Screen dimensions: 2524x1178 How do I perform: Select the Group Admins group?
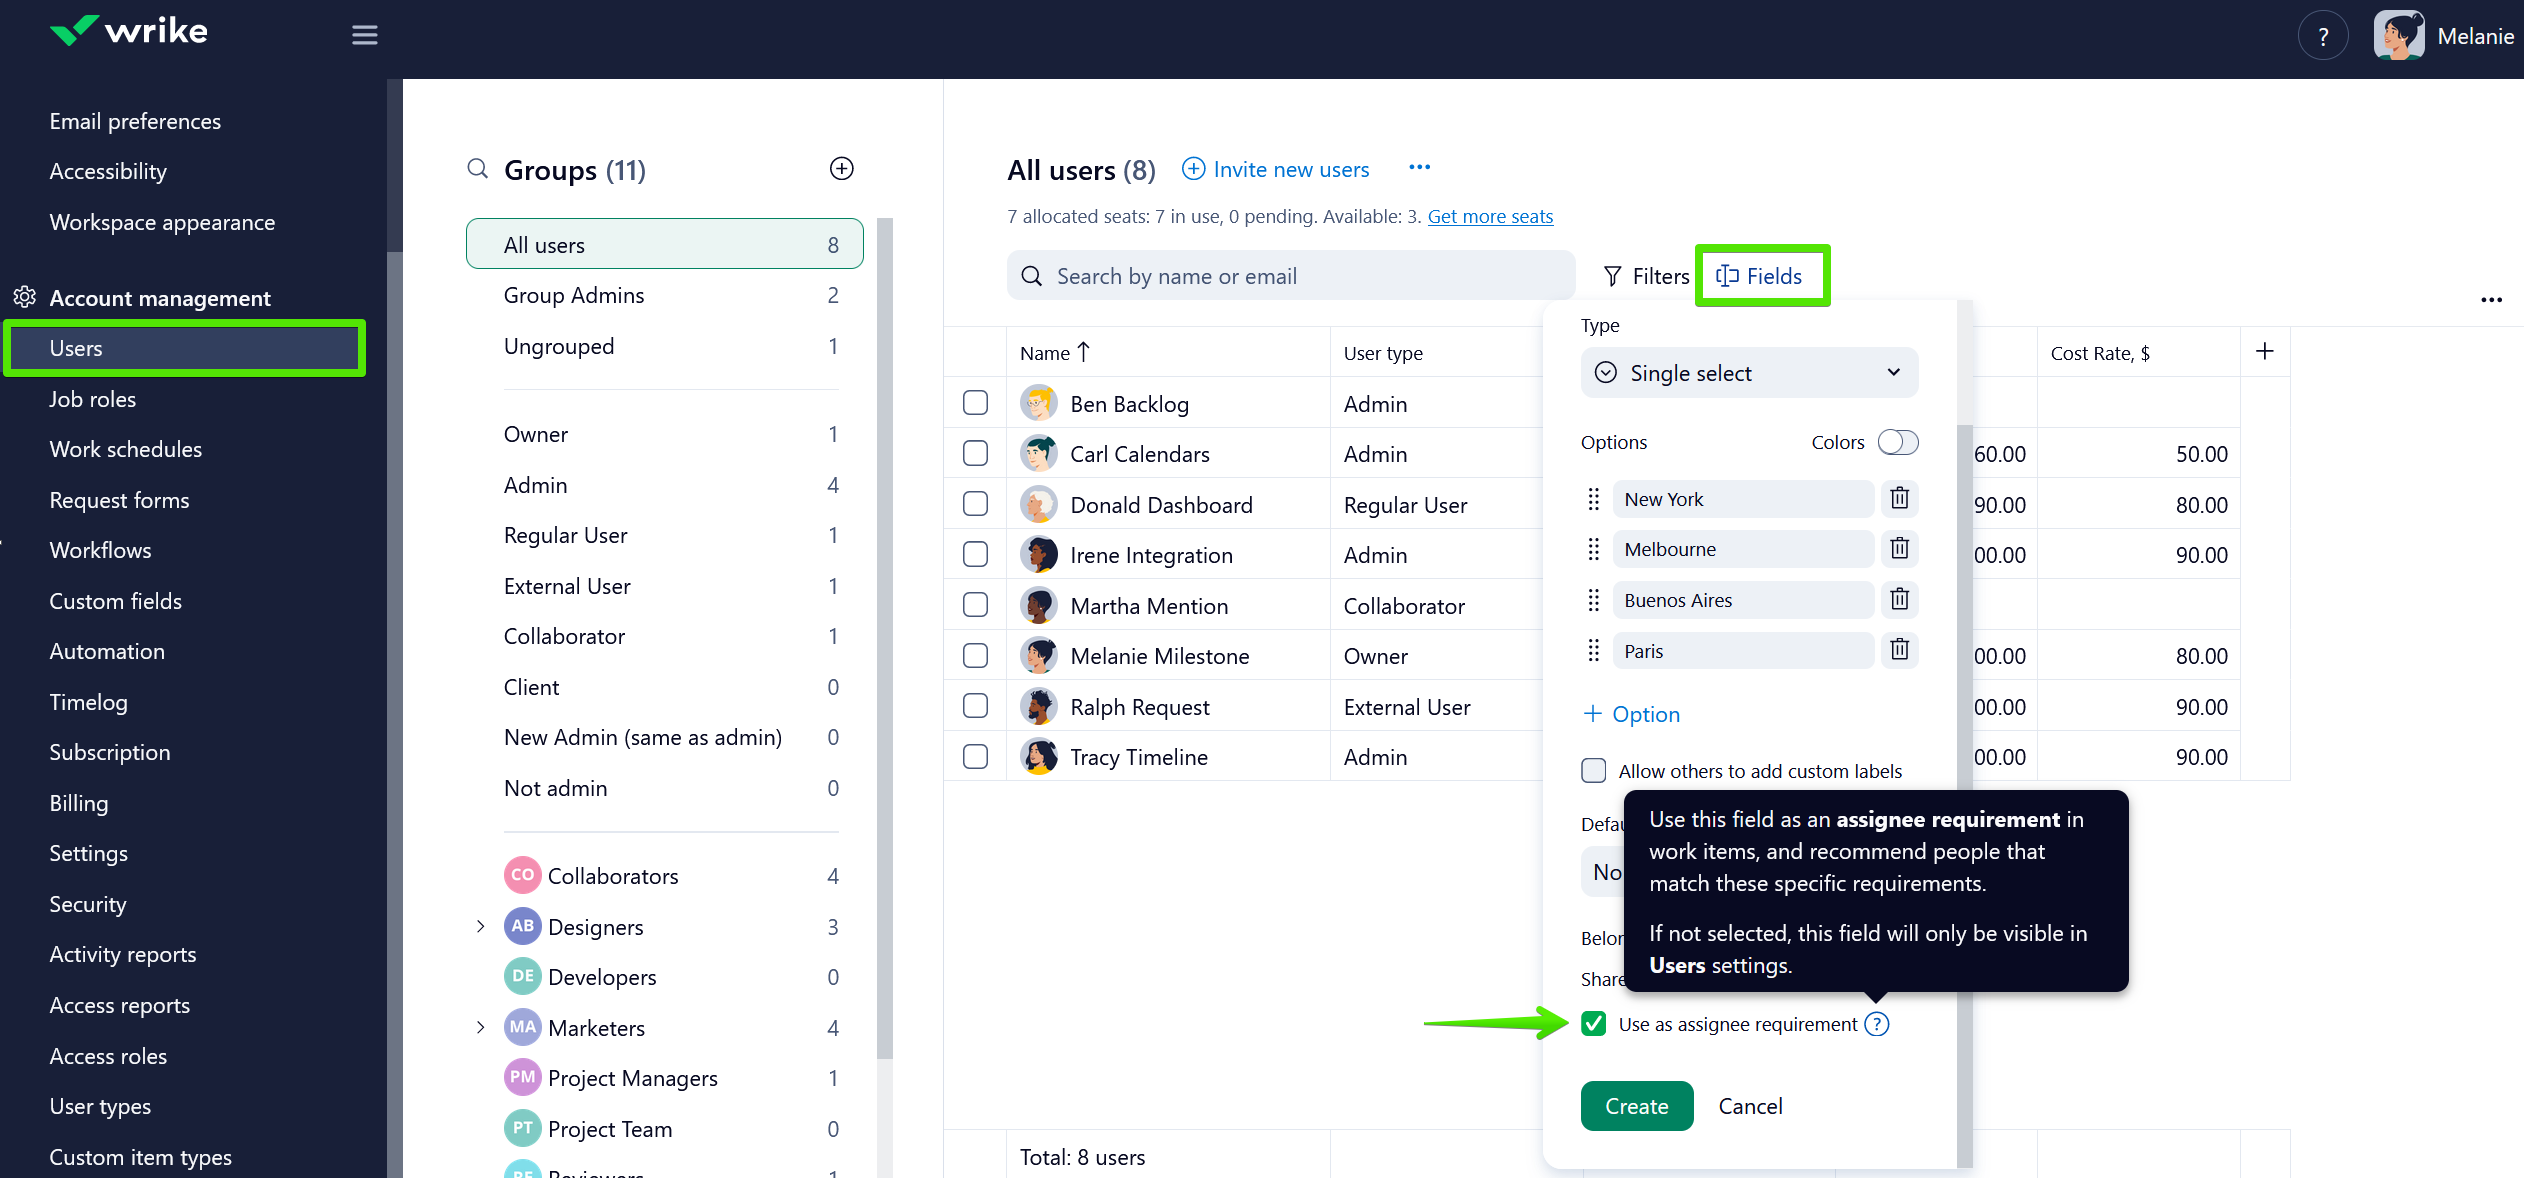coord(574,296)
